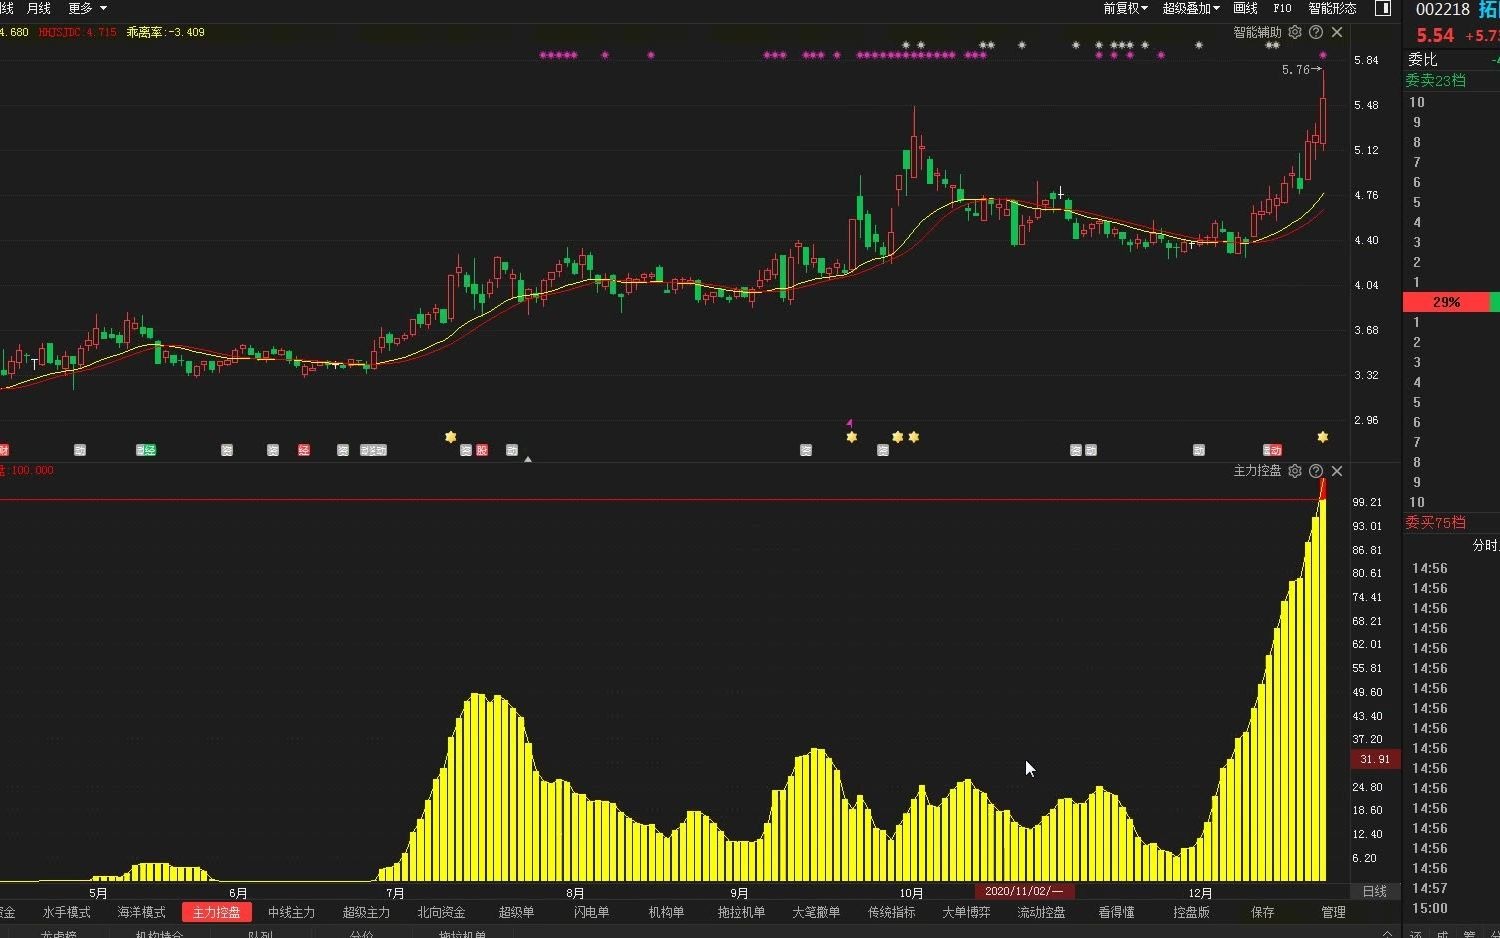The image size is (1500, 938).
Task: Click the red 29% 委比 bar
Action: tap(1446, 302)
